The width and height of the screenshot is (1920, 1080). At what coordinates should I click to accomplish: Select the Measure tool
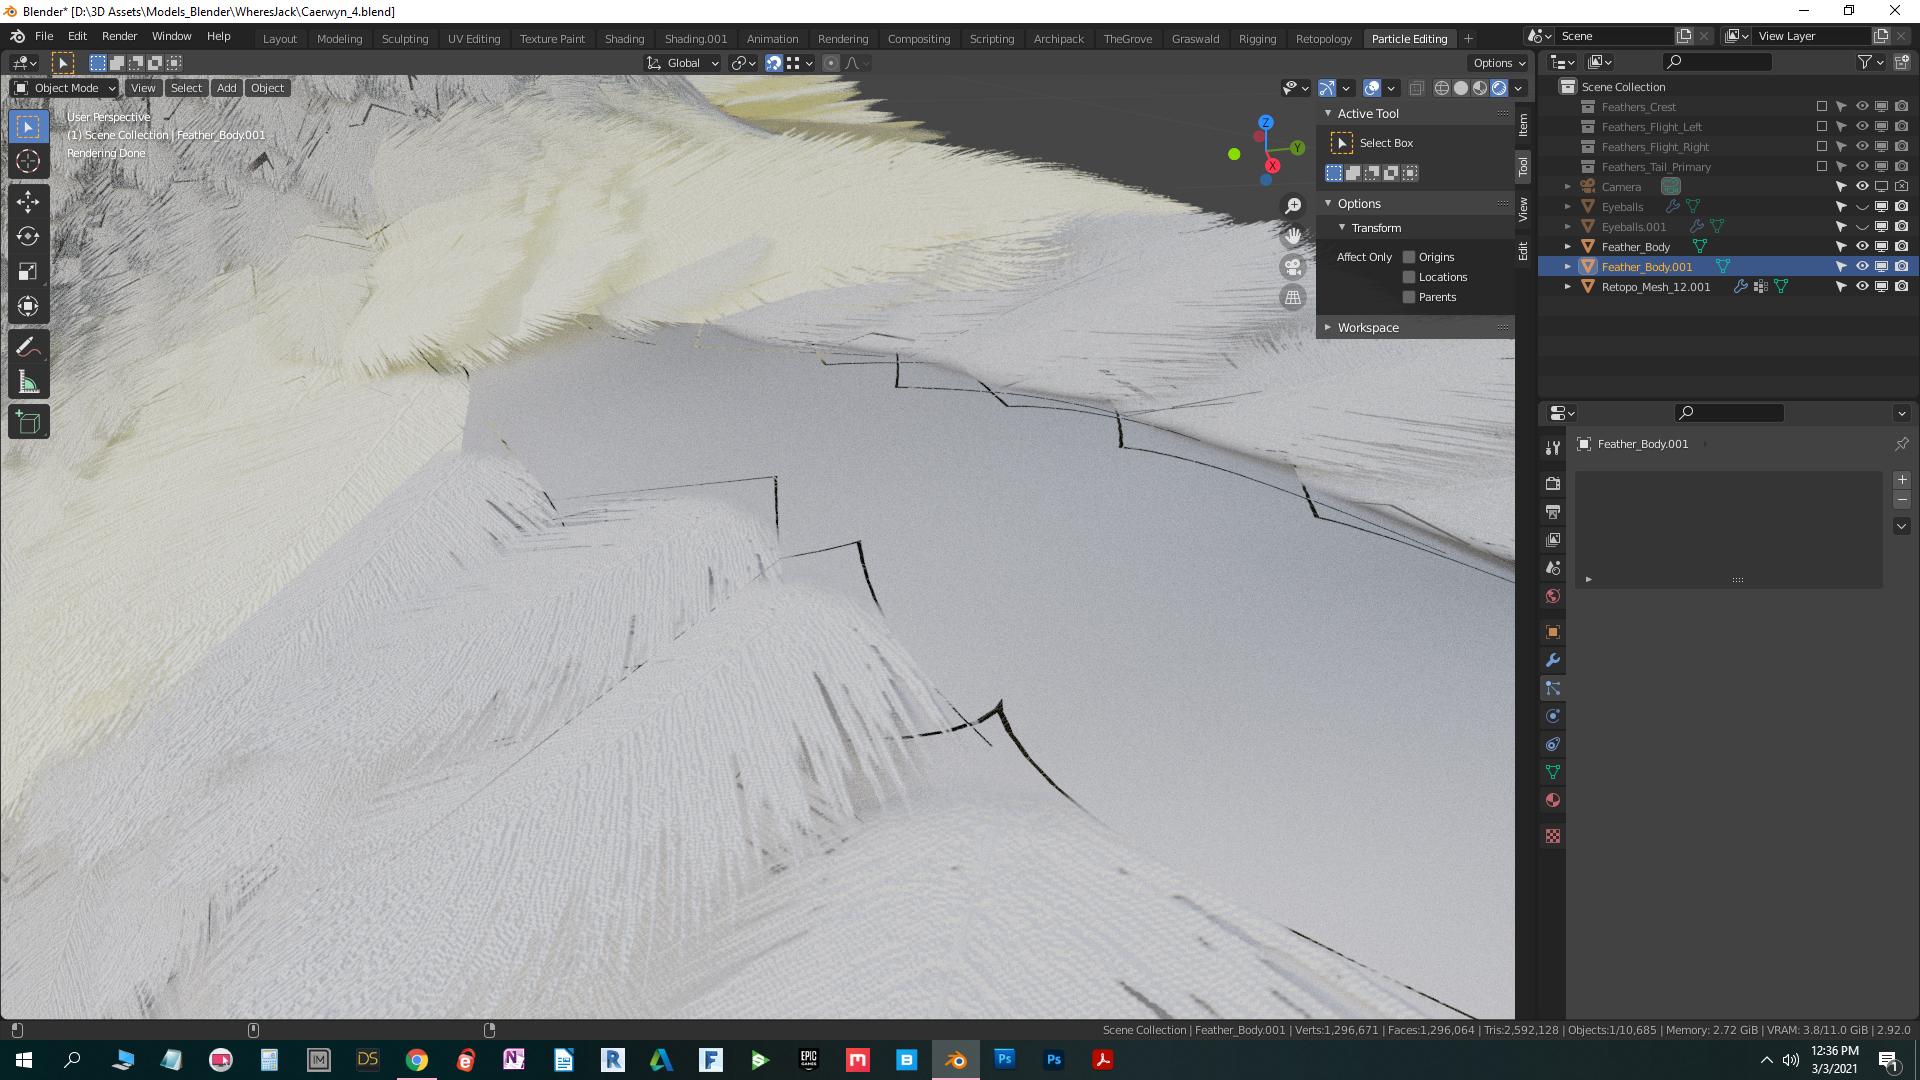point(28,382)
